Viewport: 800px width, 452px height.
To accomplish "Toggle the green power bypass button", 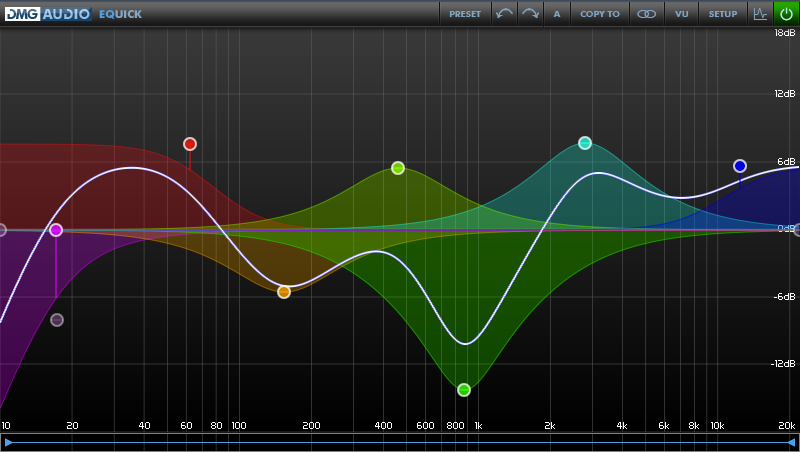I will 786,14.
